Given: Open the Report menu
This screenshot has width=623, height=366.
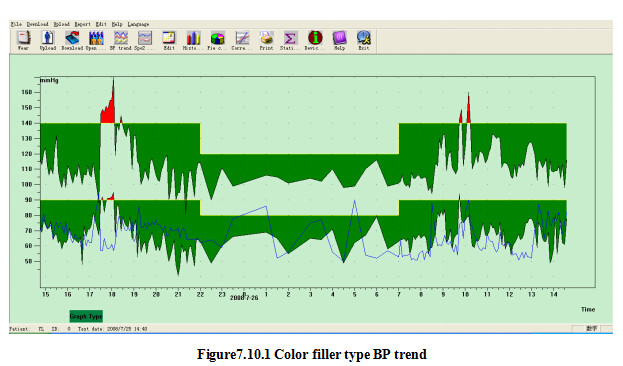Looking at the screenshot, I should click(82, 24).
